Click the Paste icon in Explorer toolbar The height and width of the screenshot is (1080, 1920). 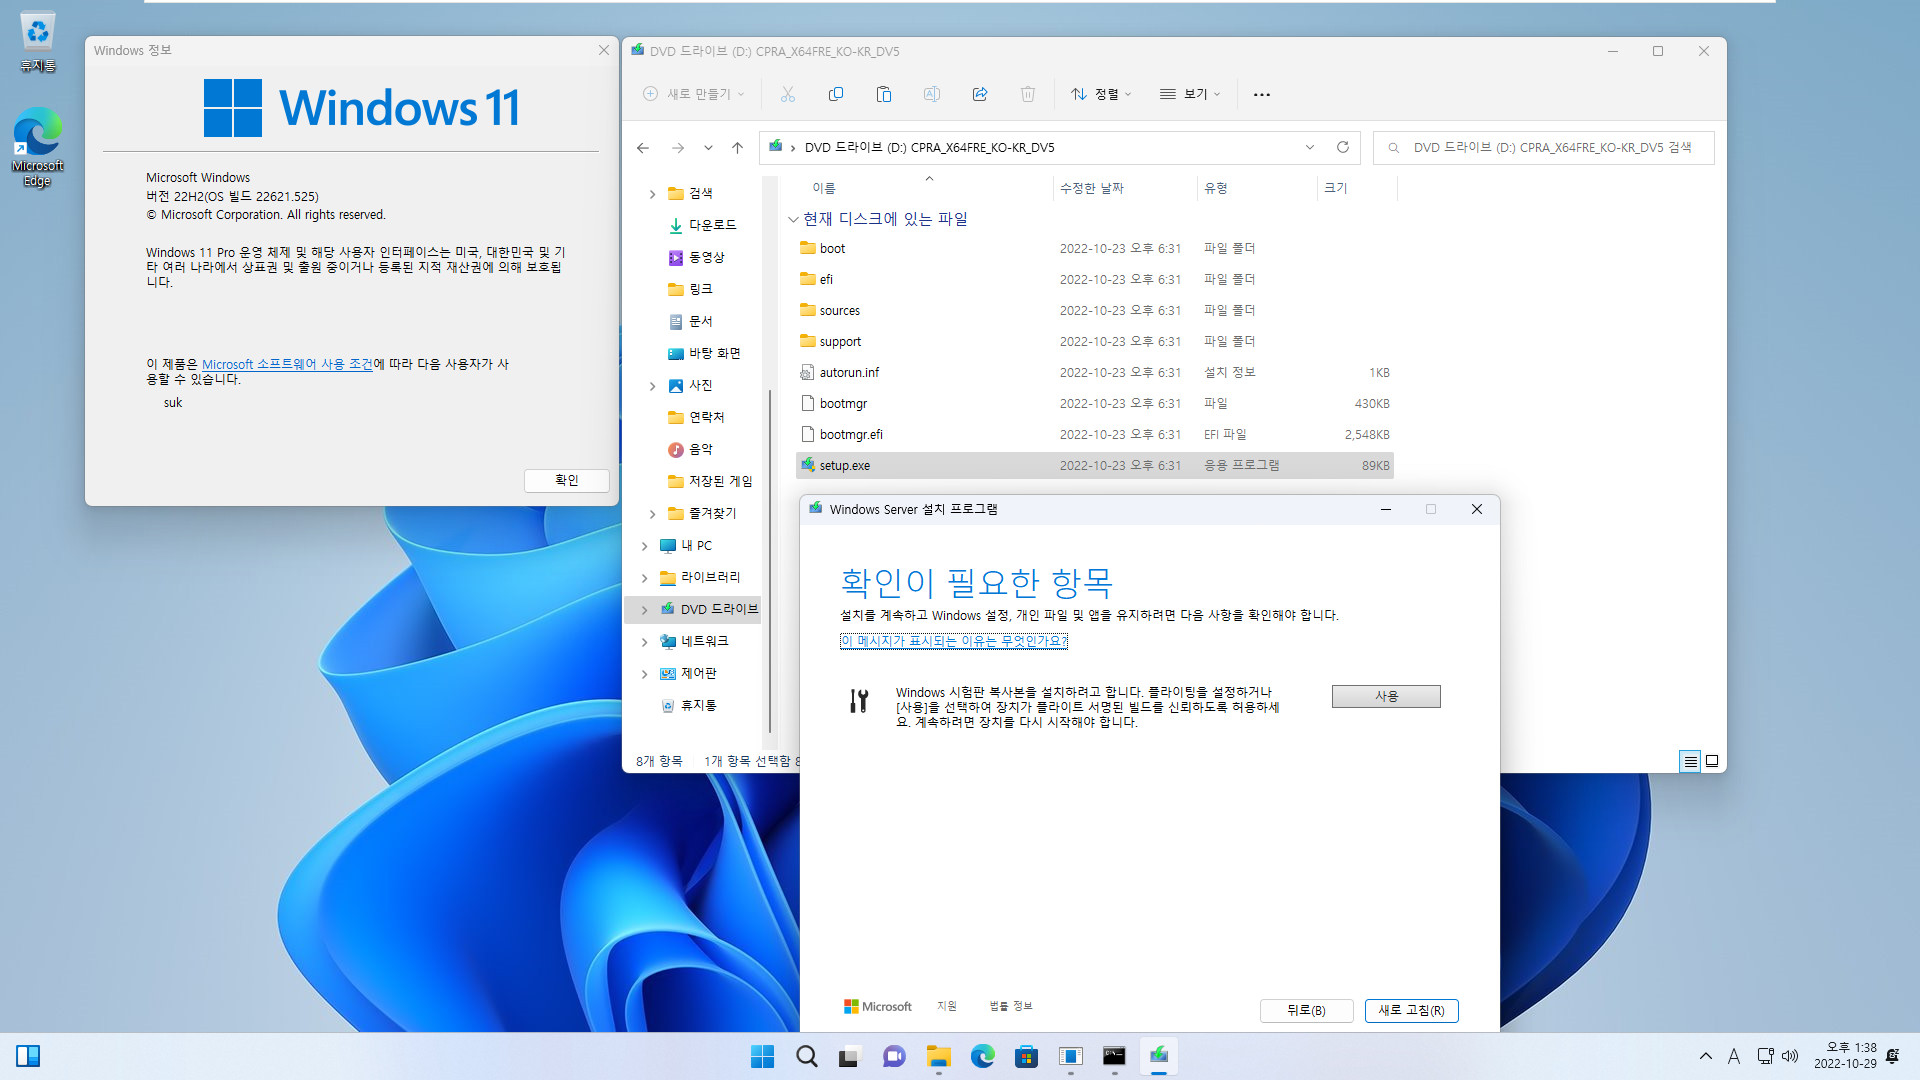[884, 94]
